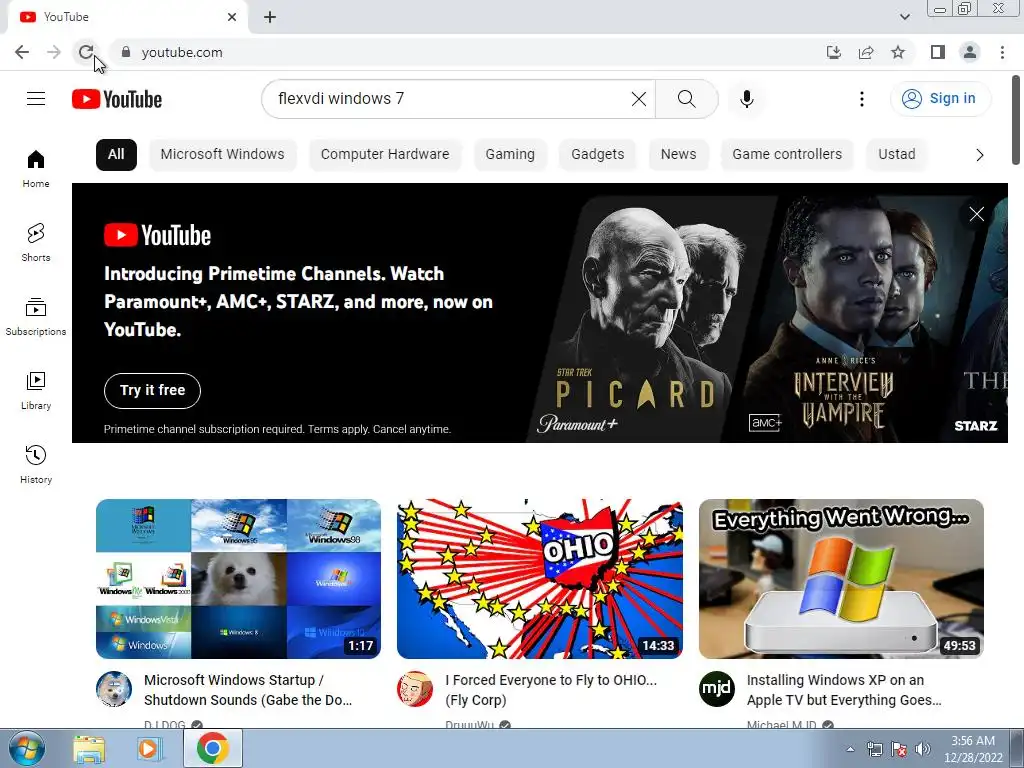The height and width of the screenshot is (768, 1024).
Task: Open the Home sidebar item
Action: pyautogui.click(x=36, y=168)
